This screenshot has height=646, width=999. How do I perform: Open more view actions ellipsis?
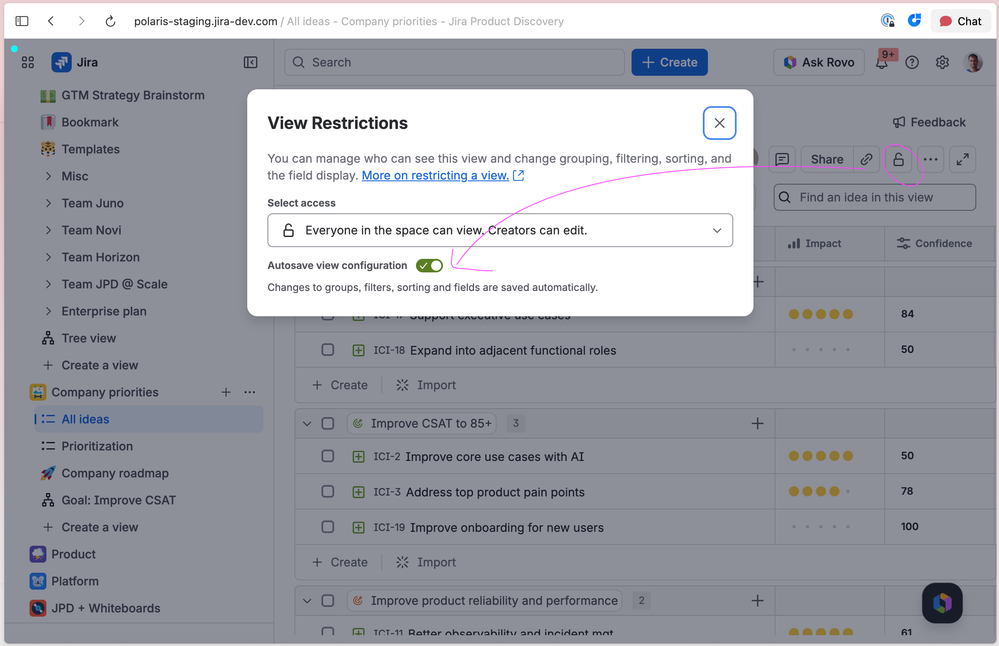tap(930, 159)
